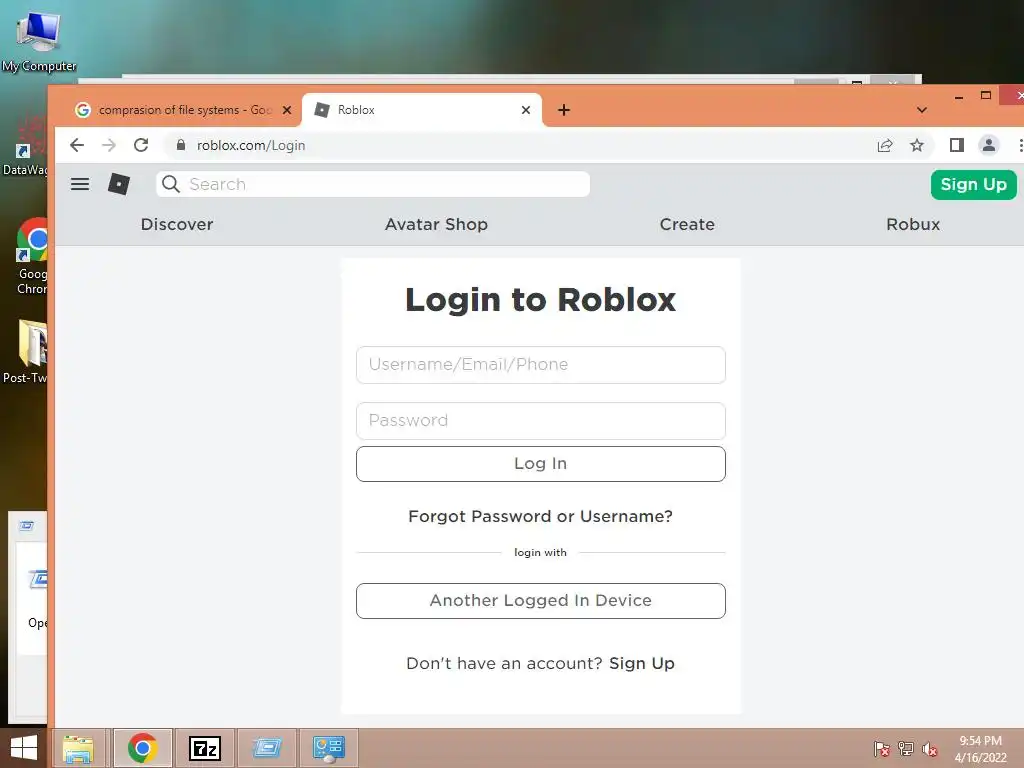Open a new tab with the plus button
The image size is (1024, 768).
(564, 110)
